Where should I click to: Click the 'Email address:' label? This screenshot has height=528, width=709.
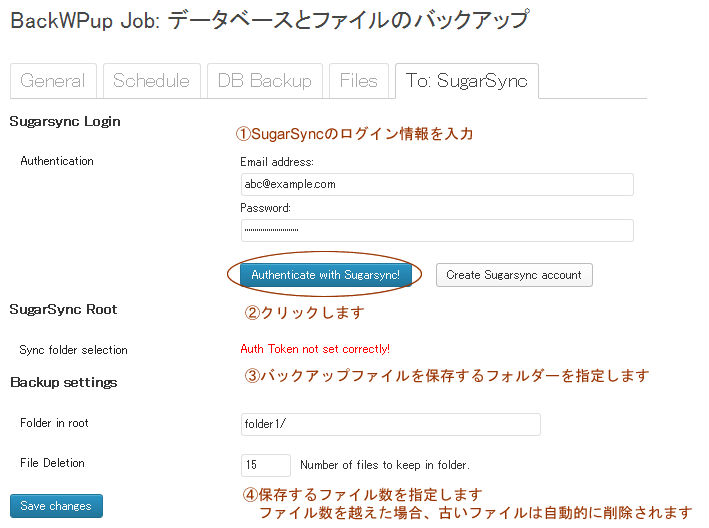tap(277, 162)
